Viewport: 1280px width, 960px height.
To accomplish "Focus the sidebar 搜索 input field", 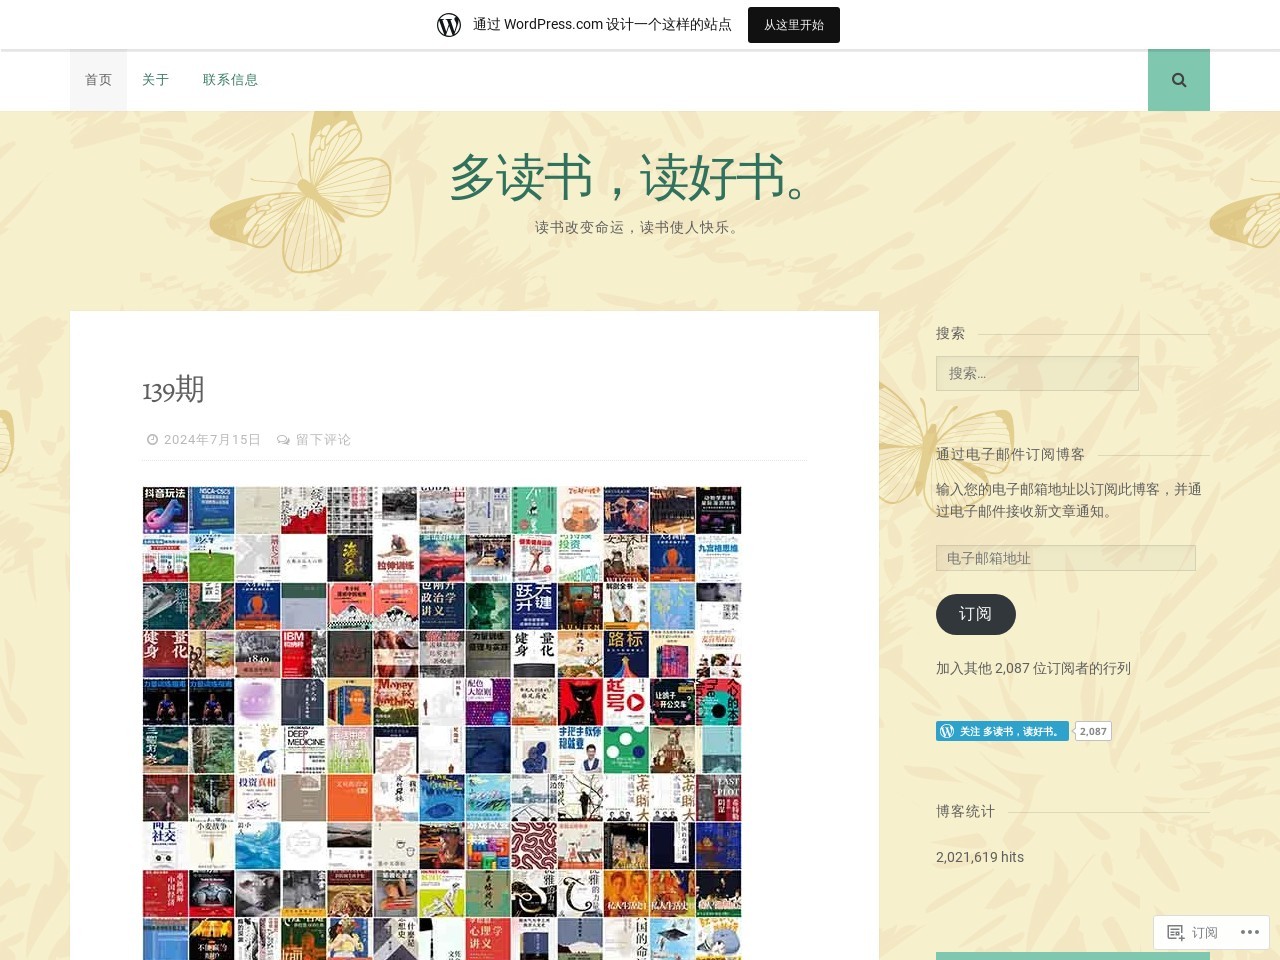I will coord(1037,373).
